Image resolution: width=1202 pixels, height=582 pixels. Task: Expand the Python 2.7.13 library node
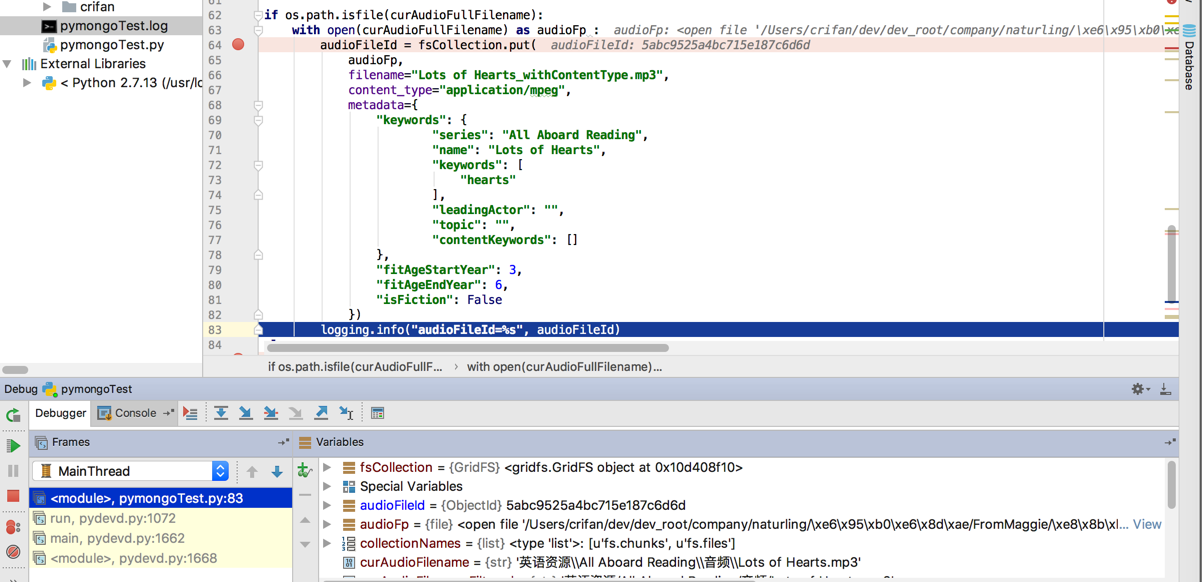point(27,83)
